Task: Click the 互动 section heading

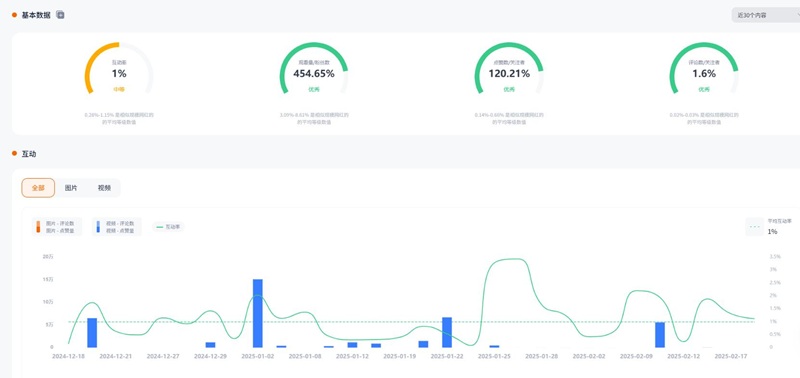Action: click(x=29, y=154)
